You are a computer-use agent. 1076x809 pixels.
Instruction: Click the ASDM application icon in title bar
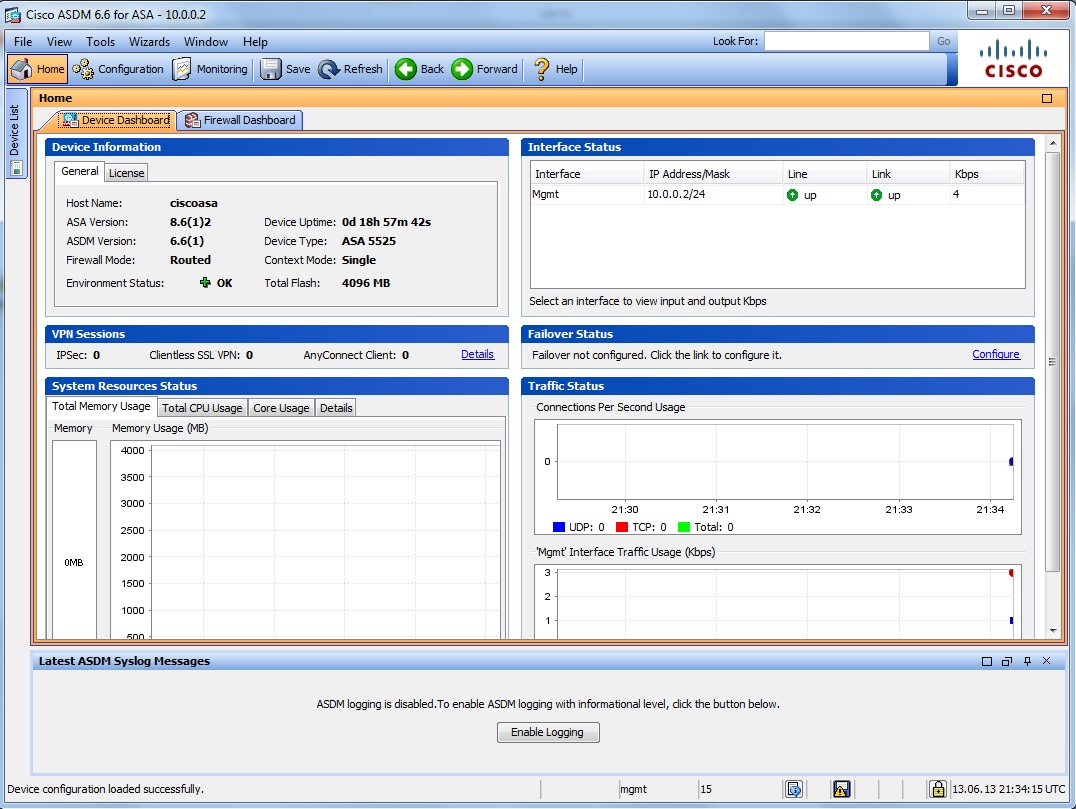point(12,14)
